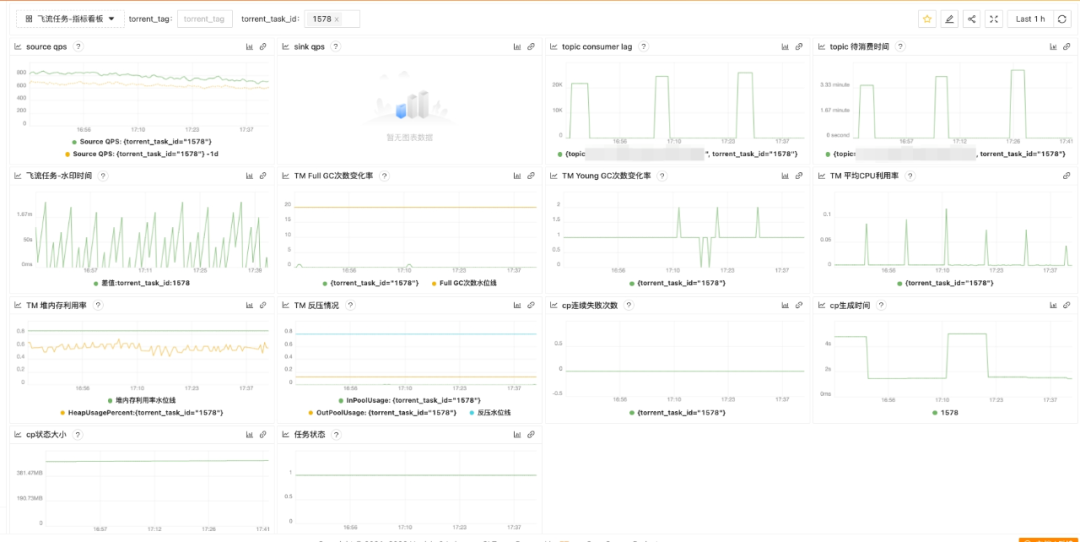Star this dashboard as favorite

pos(927,19)
